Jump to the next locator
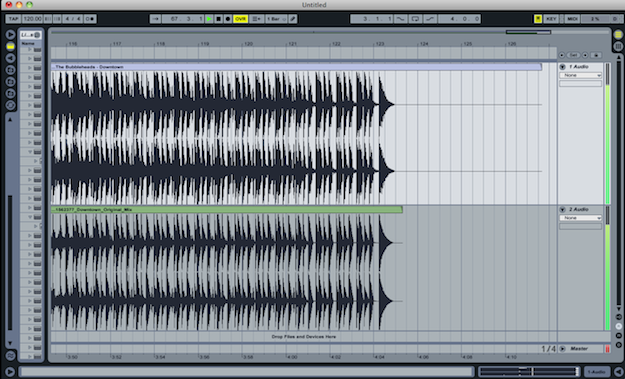Viewport: 625px width, 379px height. pyautogui.click(x=585, y=55)
